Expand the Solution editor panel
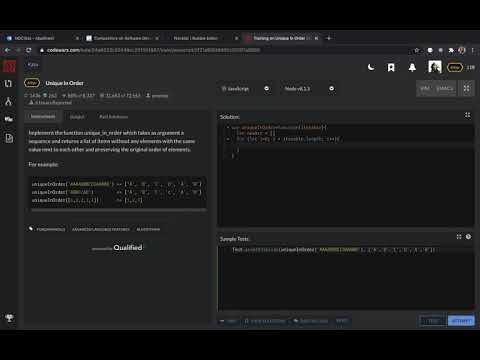Image resolution: width=480 pixels, height=360 pixels. pos(468,115)
